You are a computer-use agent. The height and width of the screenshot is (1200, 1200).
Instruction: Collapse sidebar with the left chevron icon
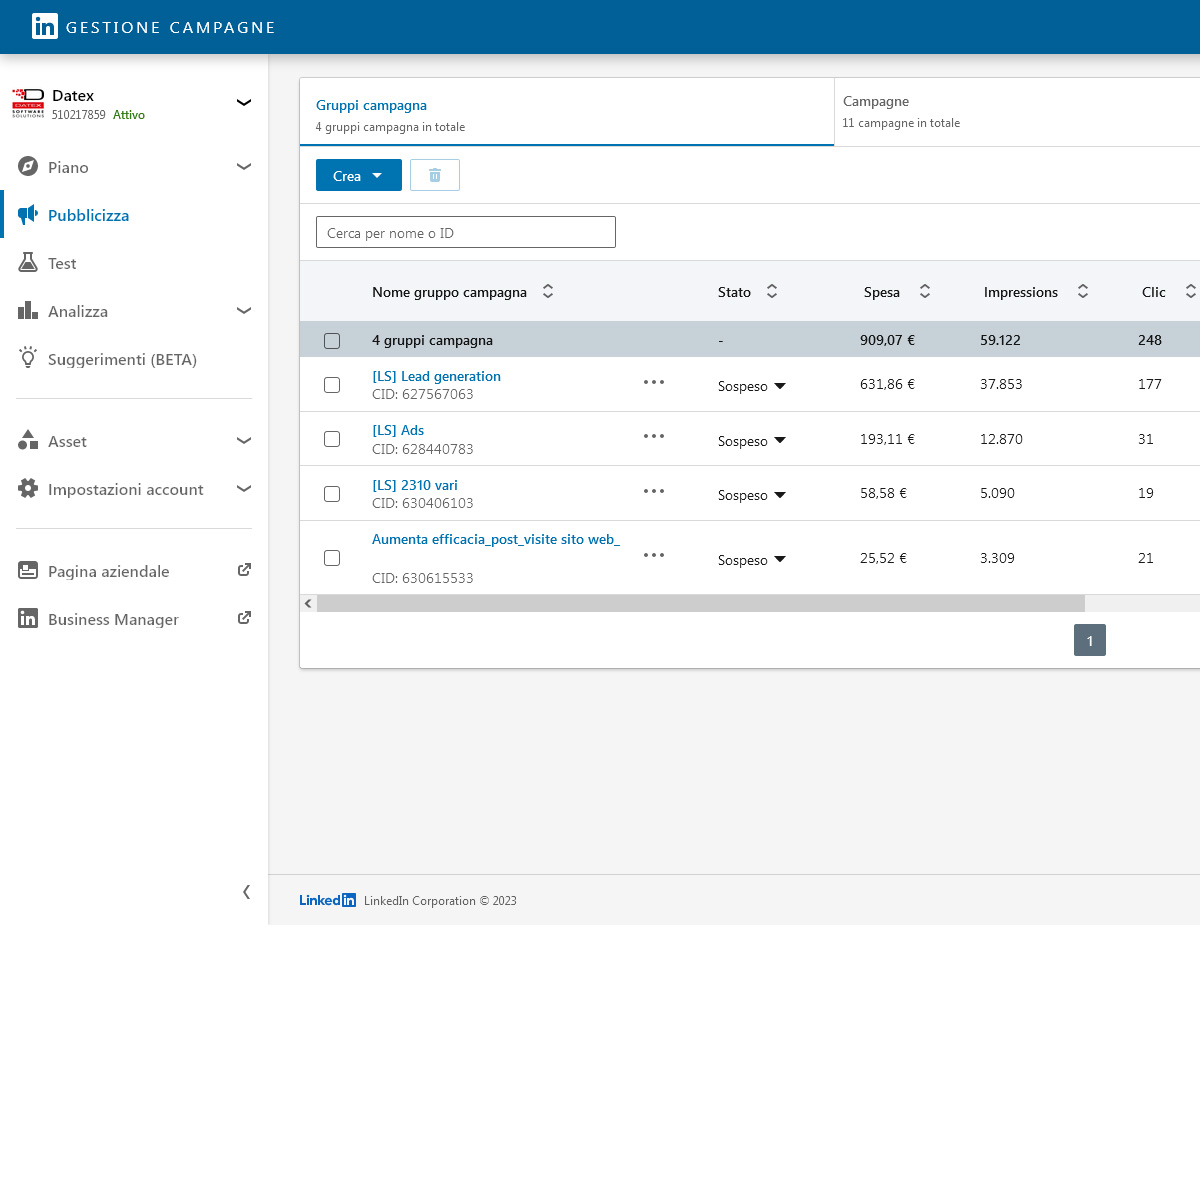coord(246,892)
